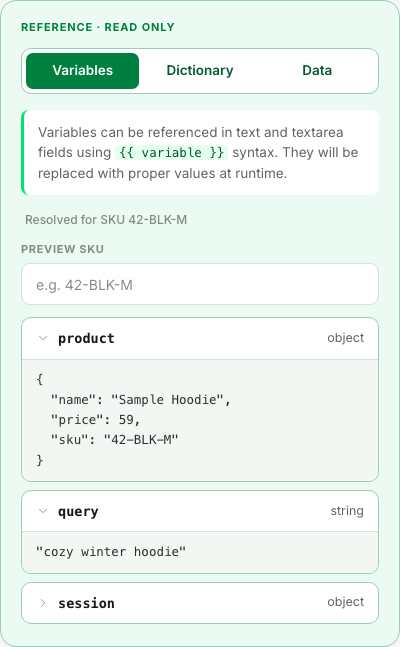400x647 pixels.
Task: Collapse the query variable chevron
Action: 43,511
